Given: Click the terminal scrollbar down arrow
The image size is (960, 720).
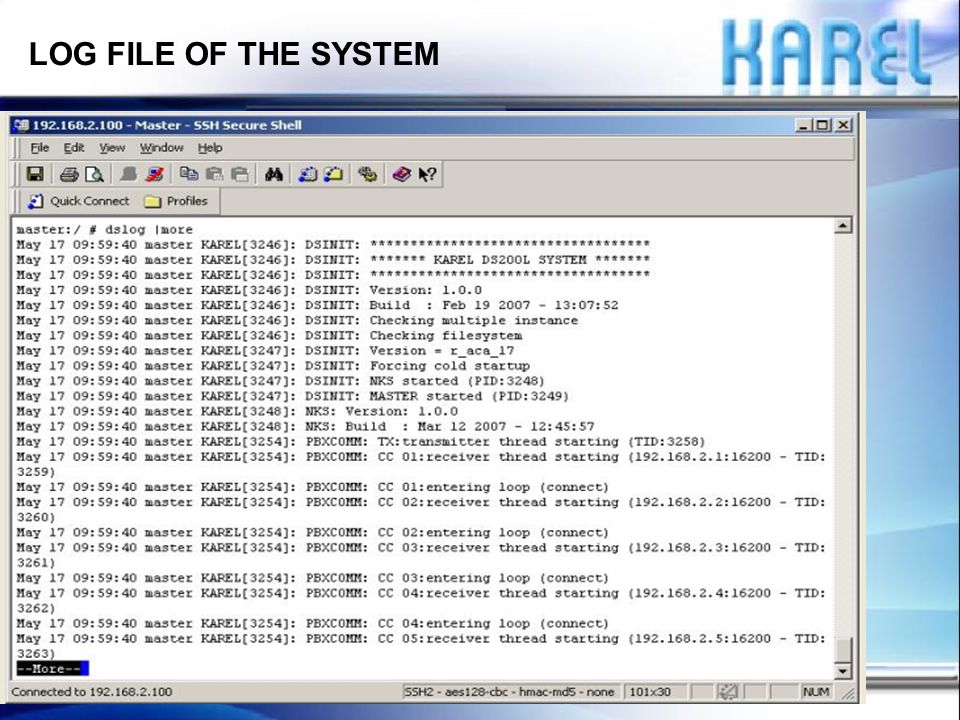Looking at the screenshot, I should (843, 672).
